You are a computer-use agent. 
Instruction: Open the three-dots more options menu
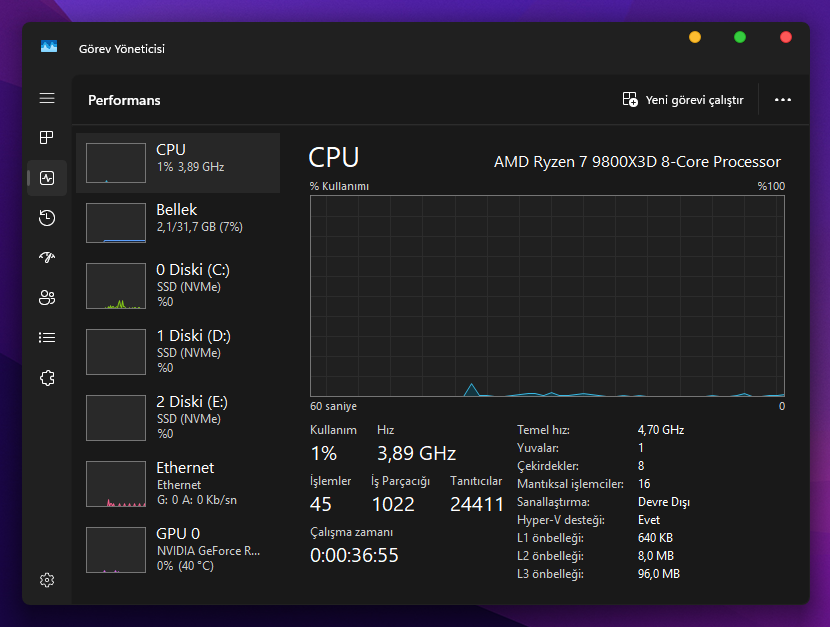tap(783, 99)
